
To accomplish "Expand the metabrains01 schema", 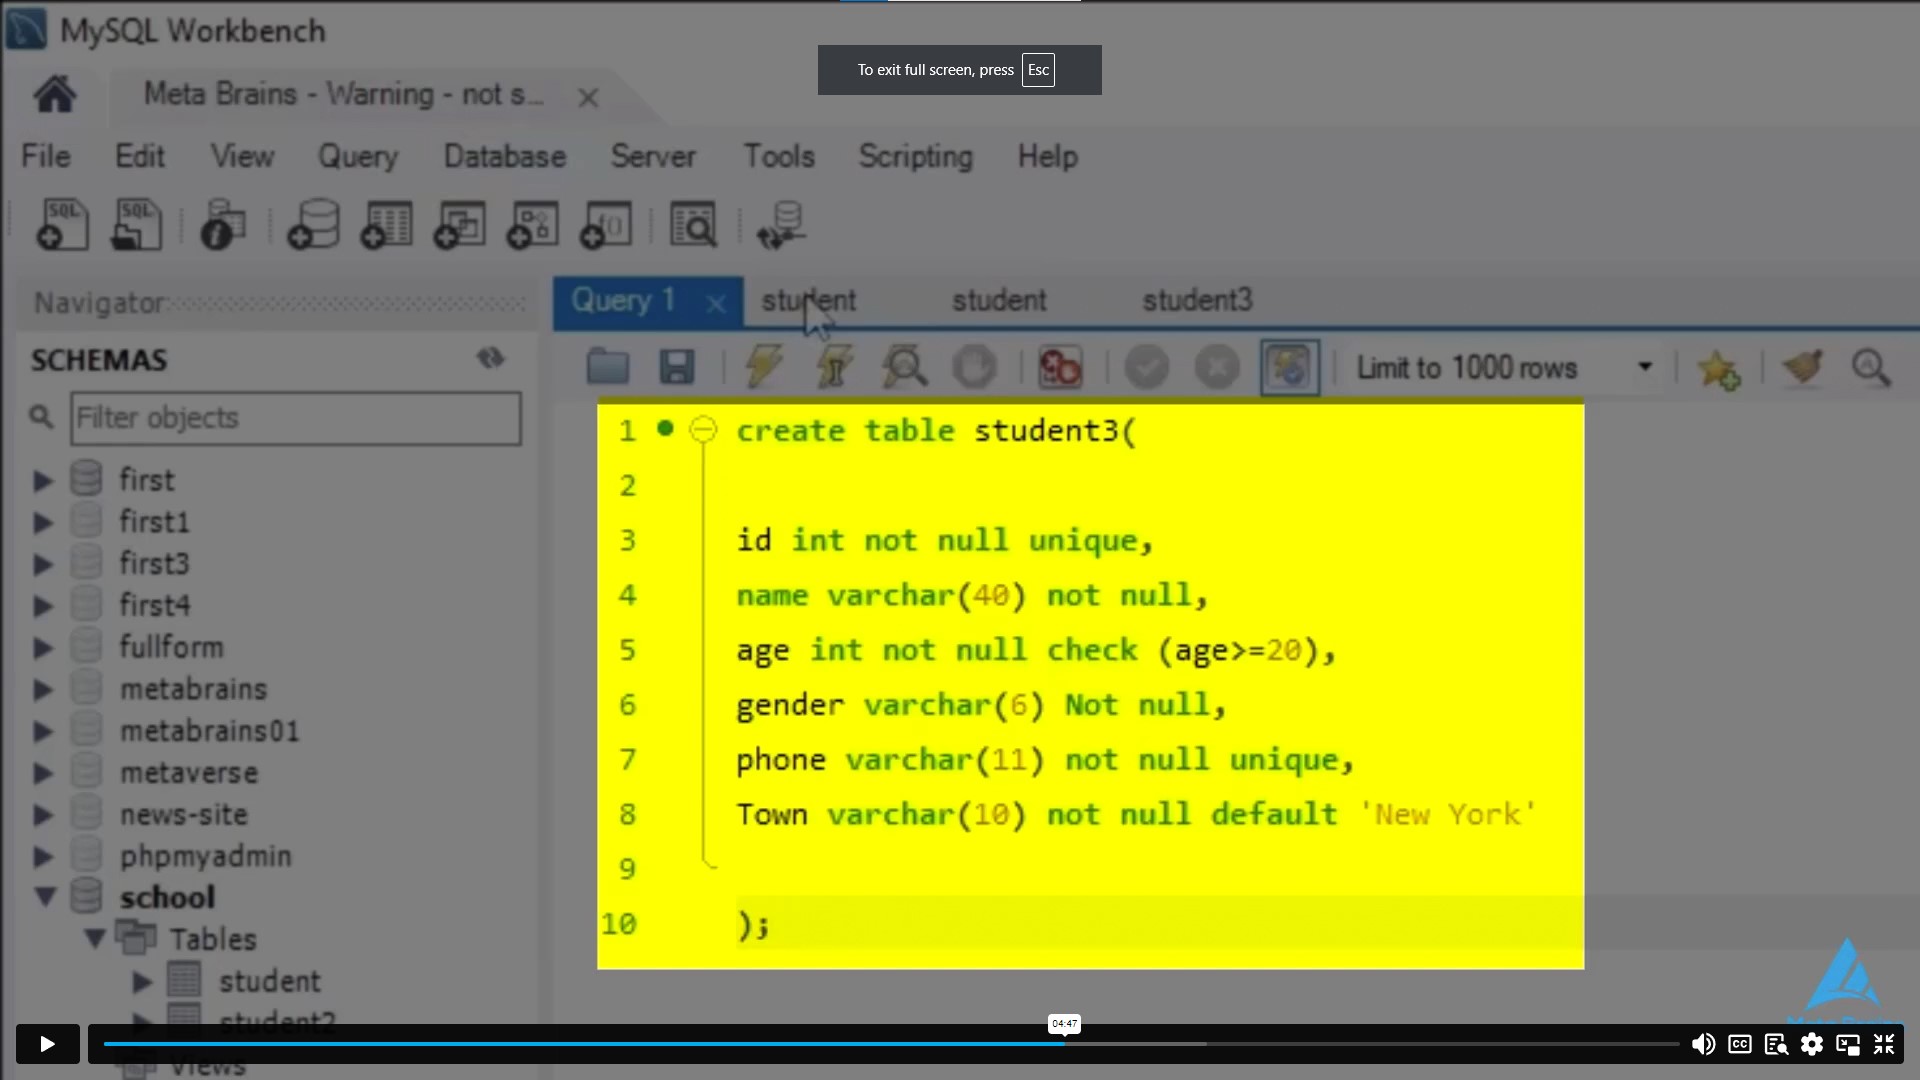I will [42, 732].
